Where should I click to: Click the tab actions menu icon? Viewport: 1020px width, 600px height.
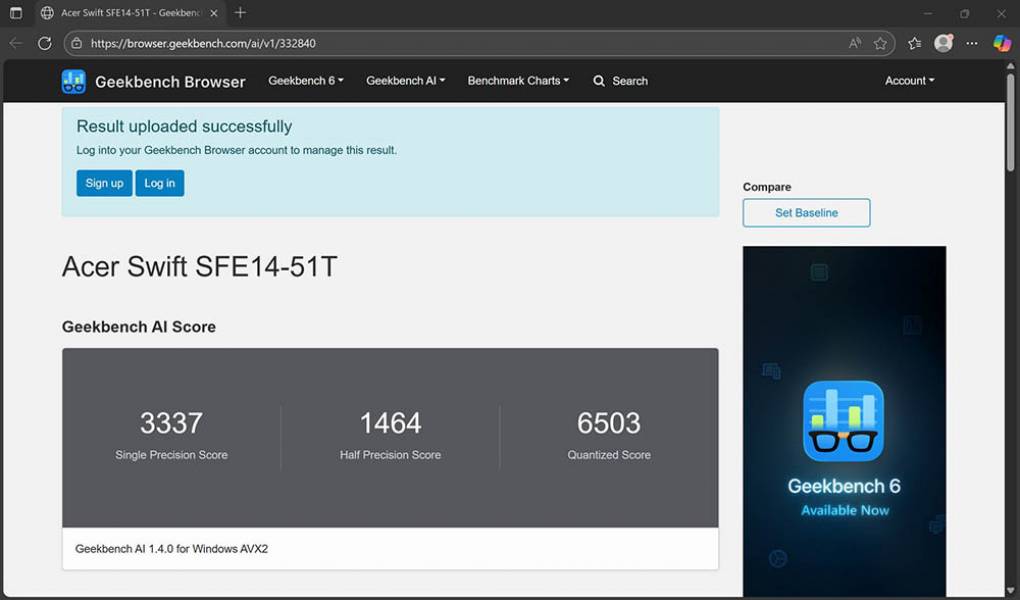coord(16,13)
